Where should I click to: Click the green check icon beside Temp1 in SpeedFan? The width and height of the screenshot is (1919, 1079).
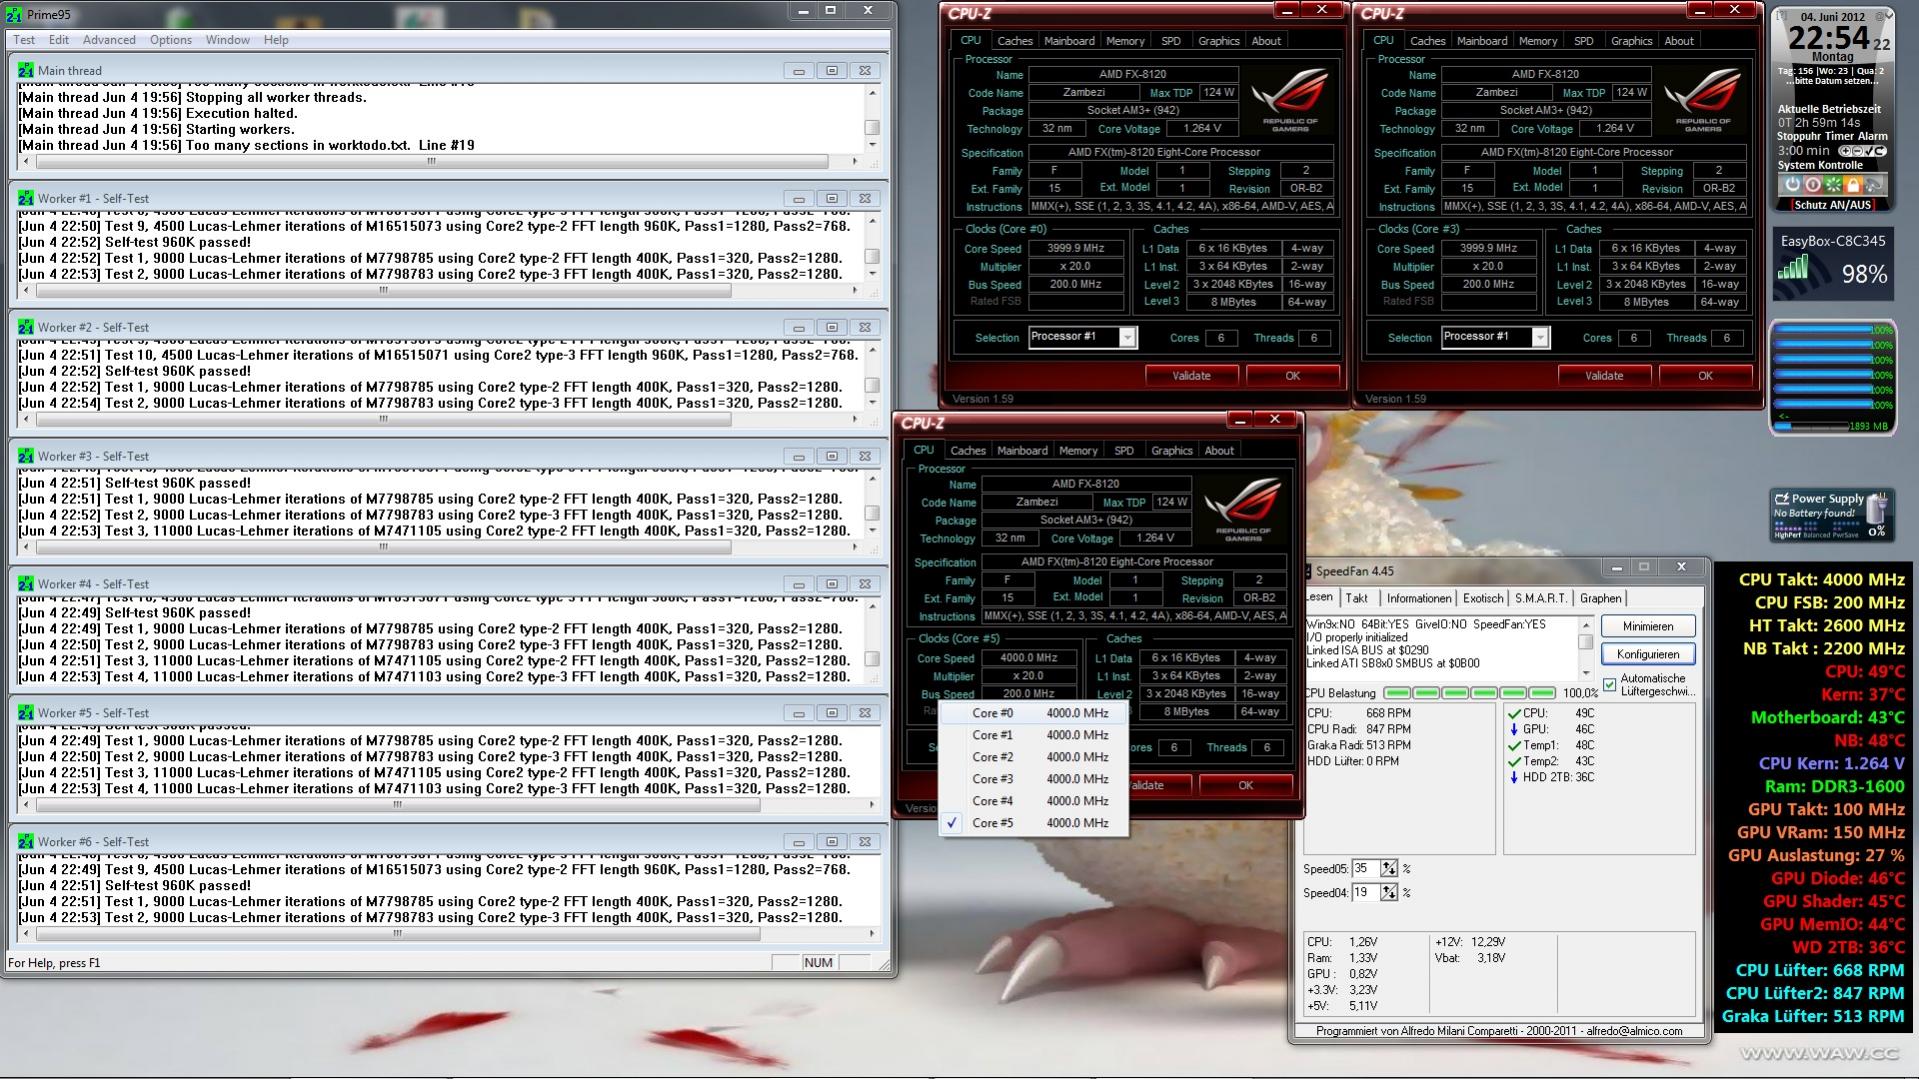pyautogui.click(x=1514, y=745)
